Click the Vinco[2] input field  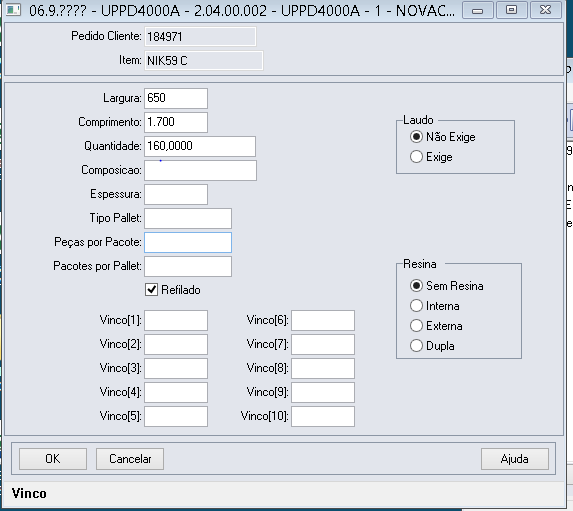(x=176, y=344)
